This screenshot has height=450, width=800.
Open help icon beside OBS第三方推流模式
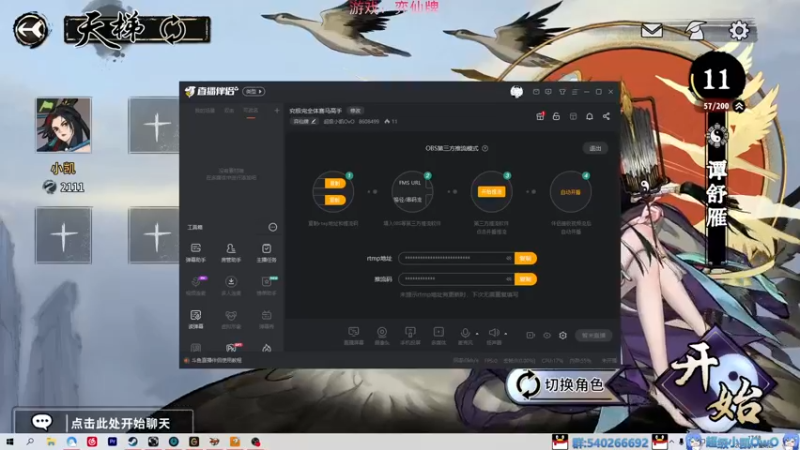(485, 148)
